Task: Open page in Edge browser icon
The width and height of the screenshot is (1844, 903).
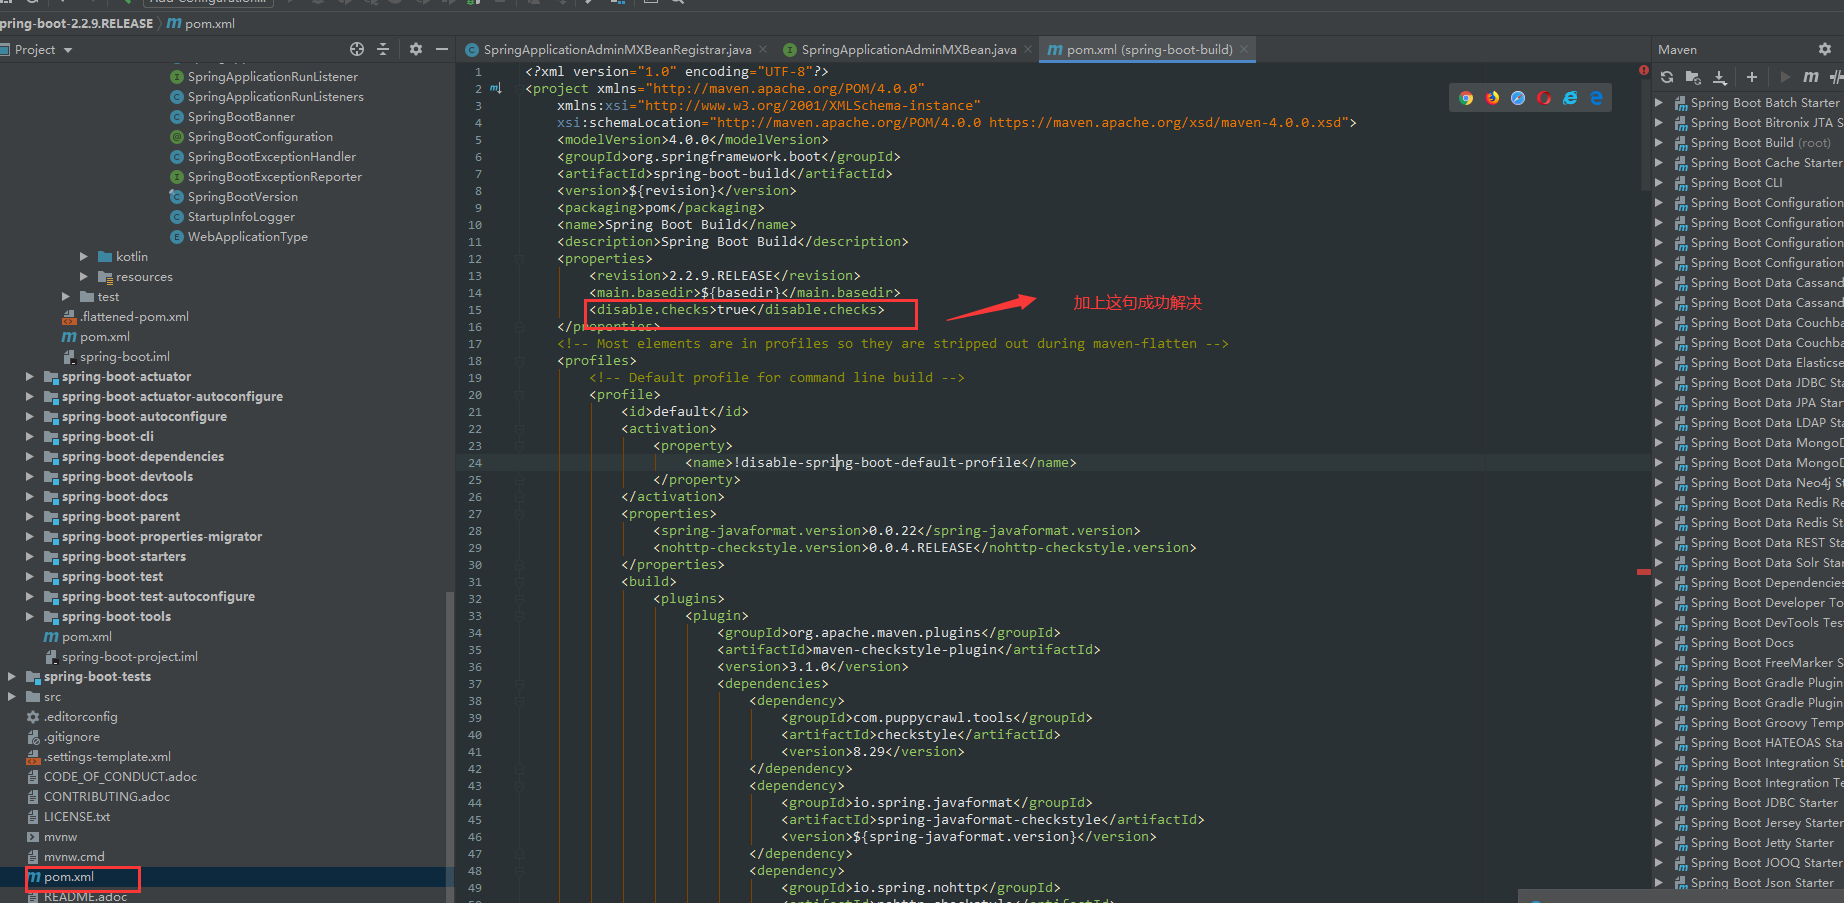Action: [x=1596, y=98]
